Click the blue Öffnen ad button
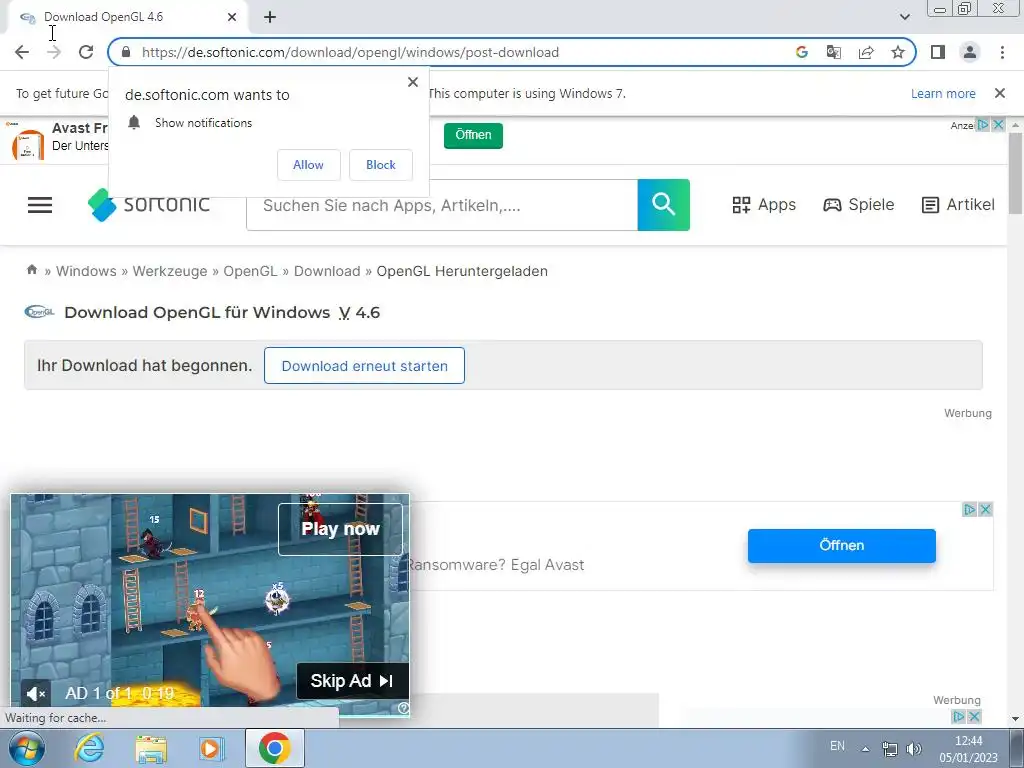Screen dimensions: 1024x768 coord(842,545)
